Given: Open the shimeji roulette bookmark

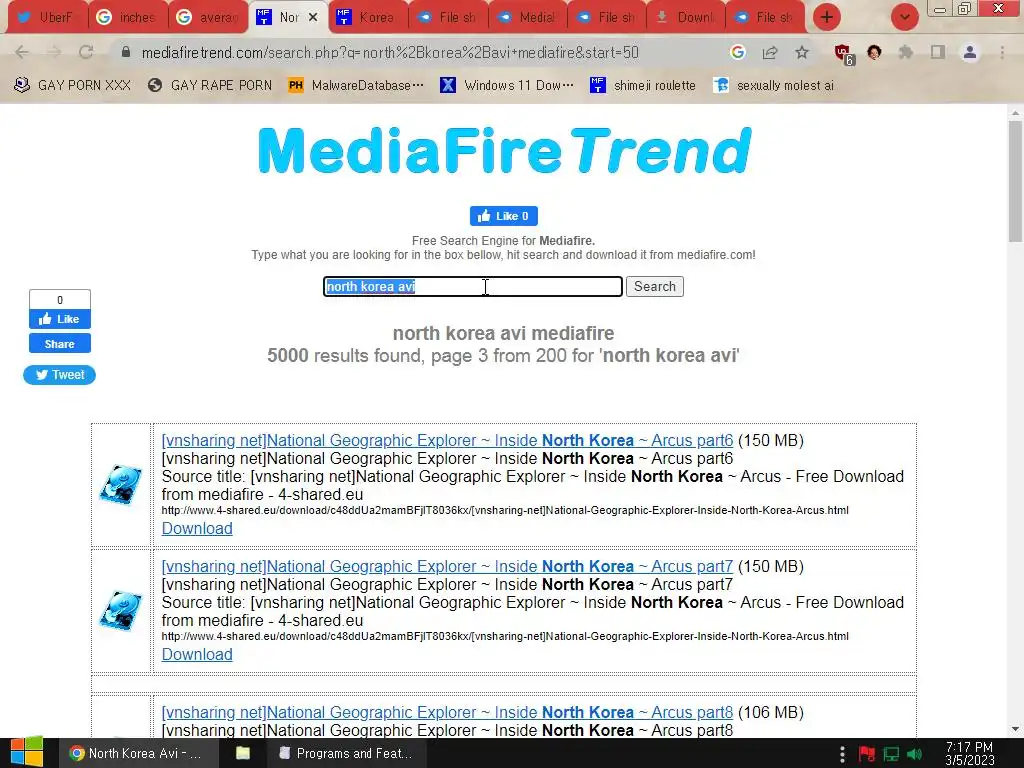Looking at the screenshot, I should [x=643, y=86].
